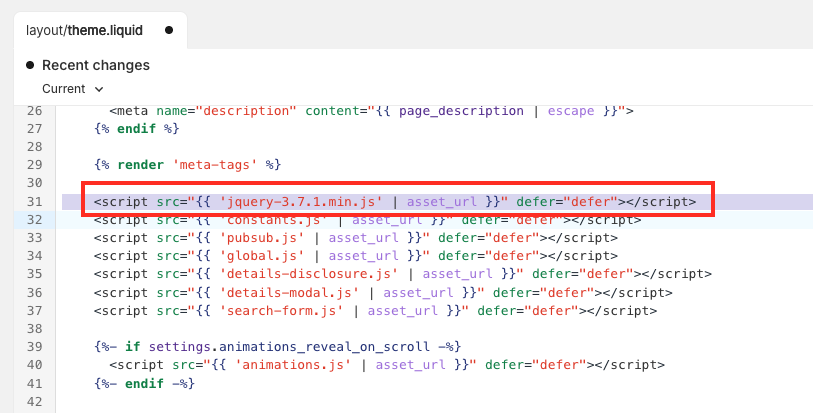Click line number 32 in gutter
813x413 pixels.
click(34, 220)
